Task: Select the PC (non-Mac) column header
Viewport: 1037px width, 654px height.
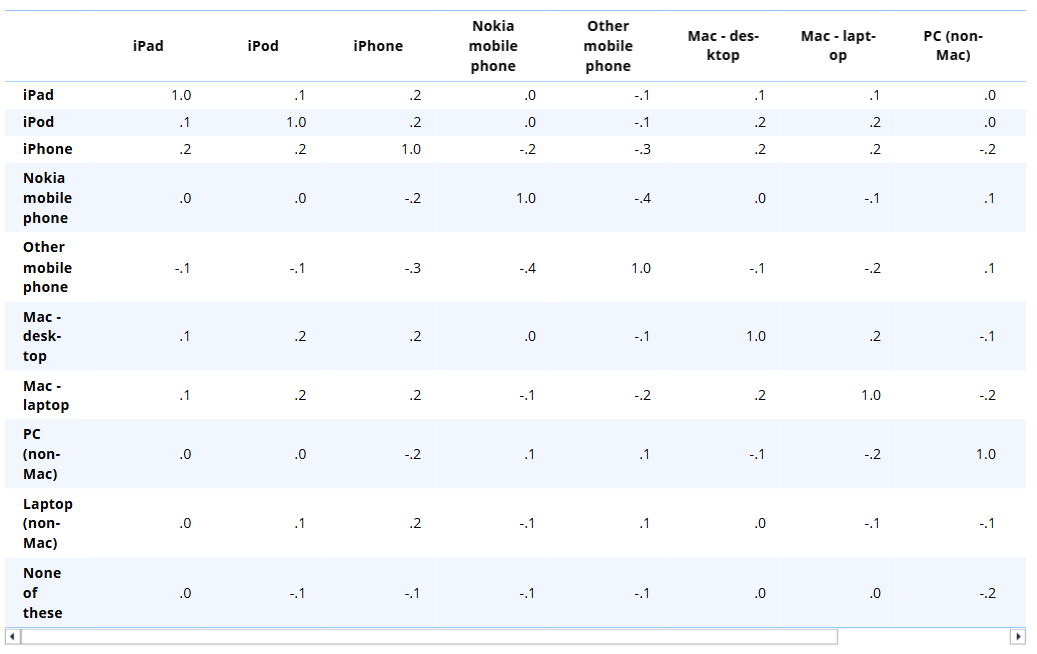Action: click(953, 45)
